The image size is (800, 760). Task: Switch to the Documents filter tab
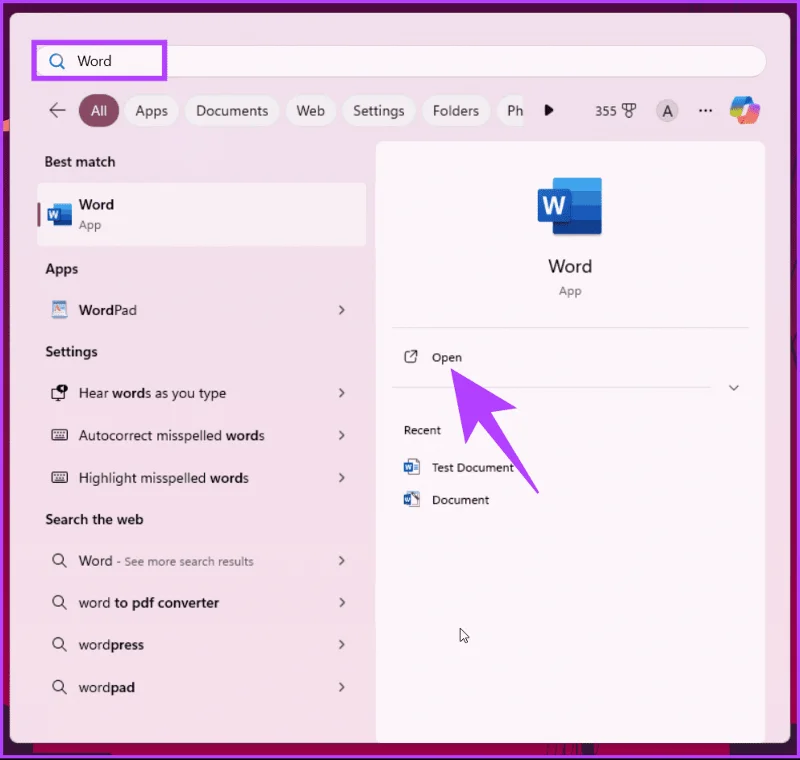tap(232, 111)
